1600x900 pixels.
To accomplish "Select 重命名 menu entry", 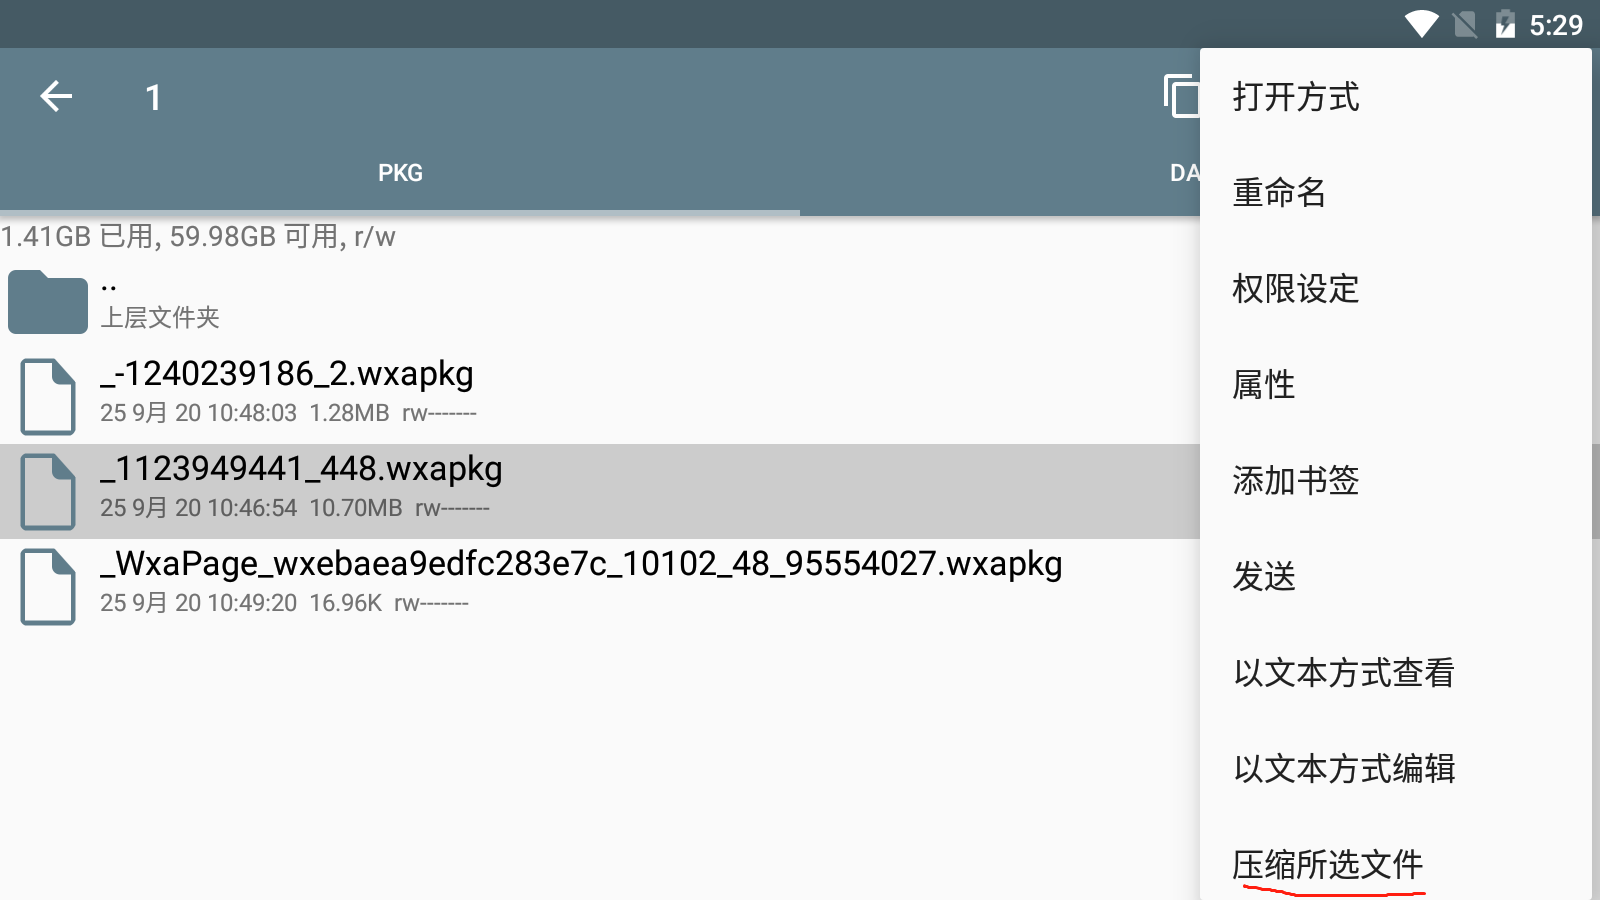I will 1396,192.
